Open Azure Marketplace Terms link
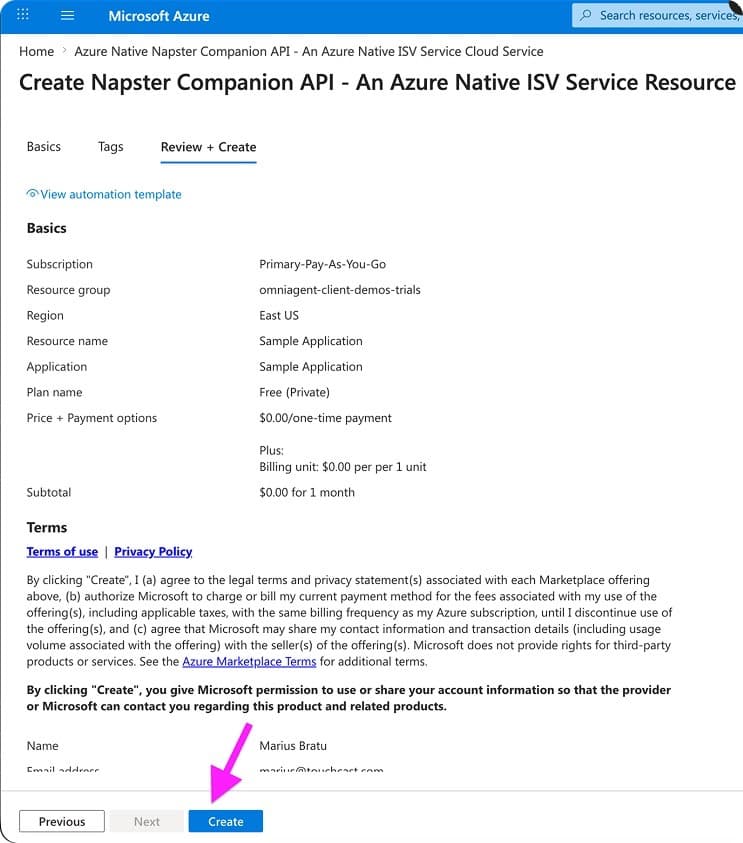This screenshot has height=843, width=743. tap(249, 662)
